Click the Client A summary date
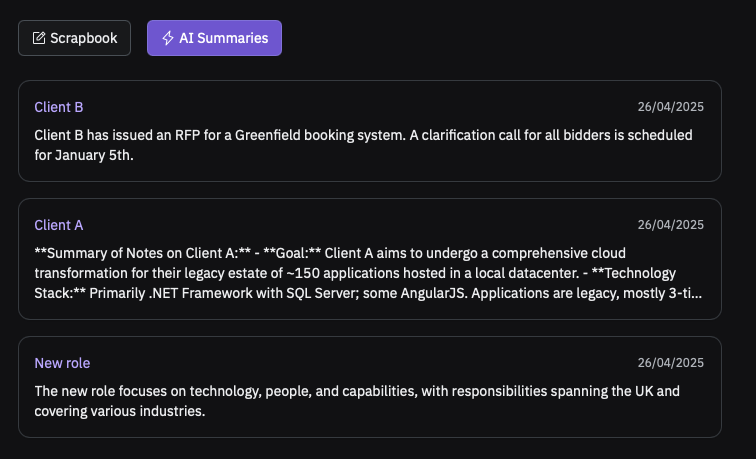 pyautogui.click(x=671, y=225)
